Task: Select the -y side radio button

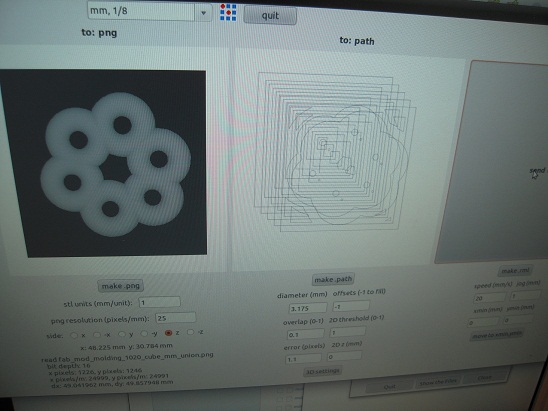Action: click(144, 333)
